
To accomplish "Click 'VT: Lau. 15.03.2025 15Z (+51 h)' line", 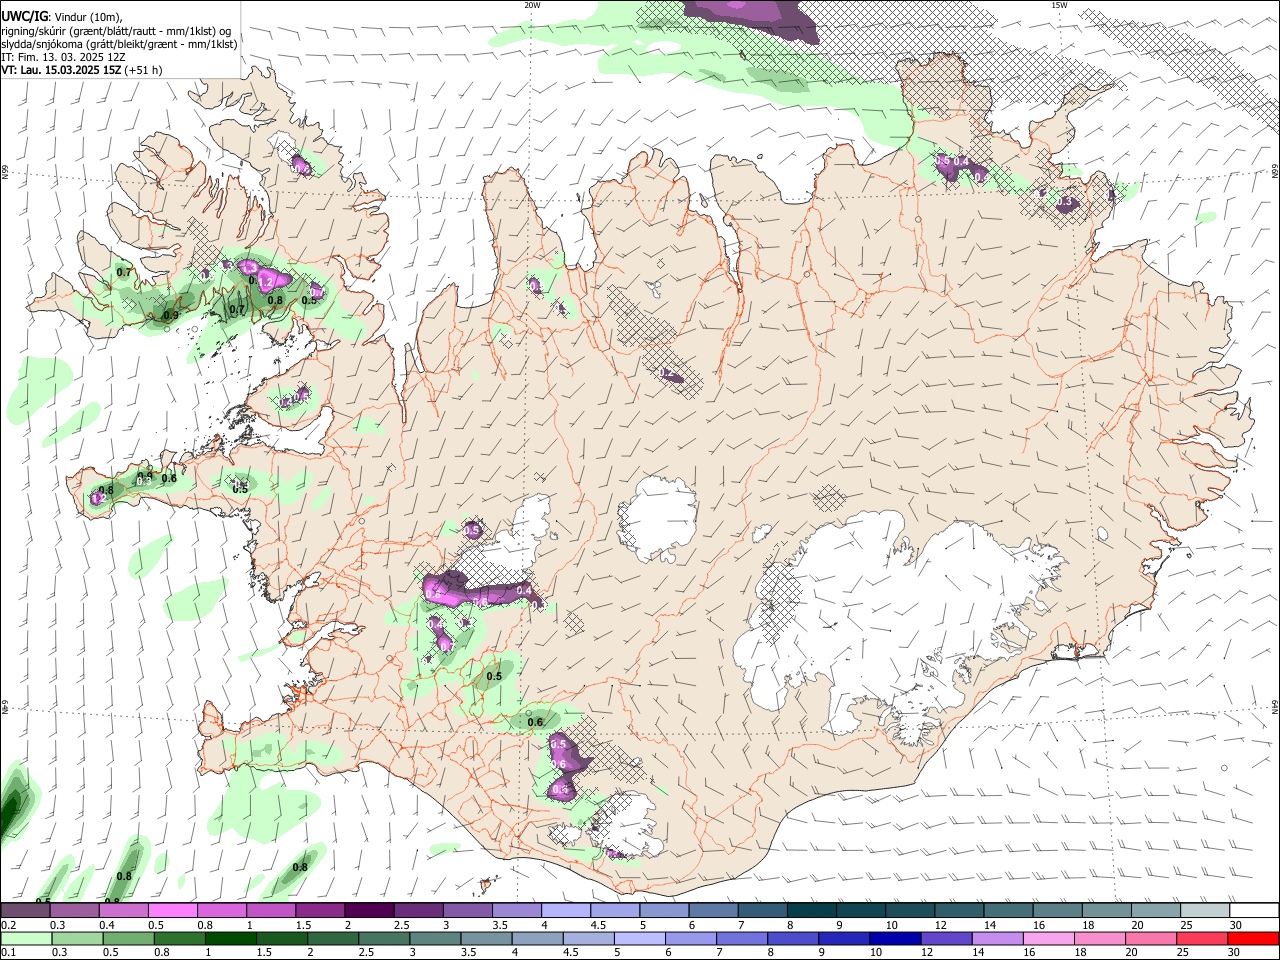I will pyautogui.click(x=82, y=71).
